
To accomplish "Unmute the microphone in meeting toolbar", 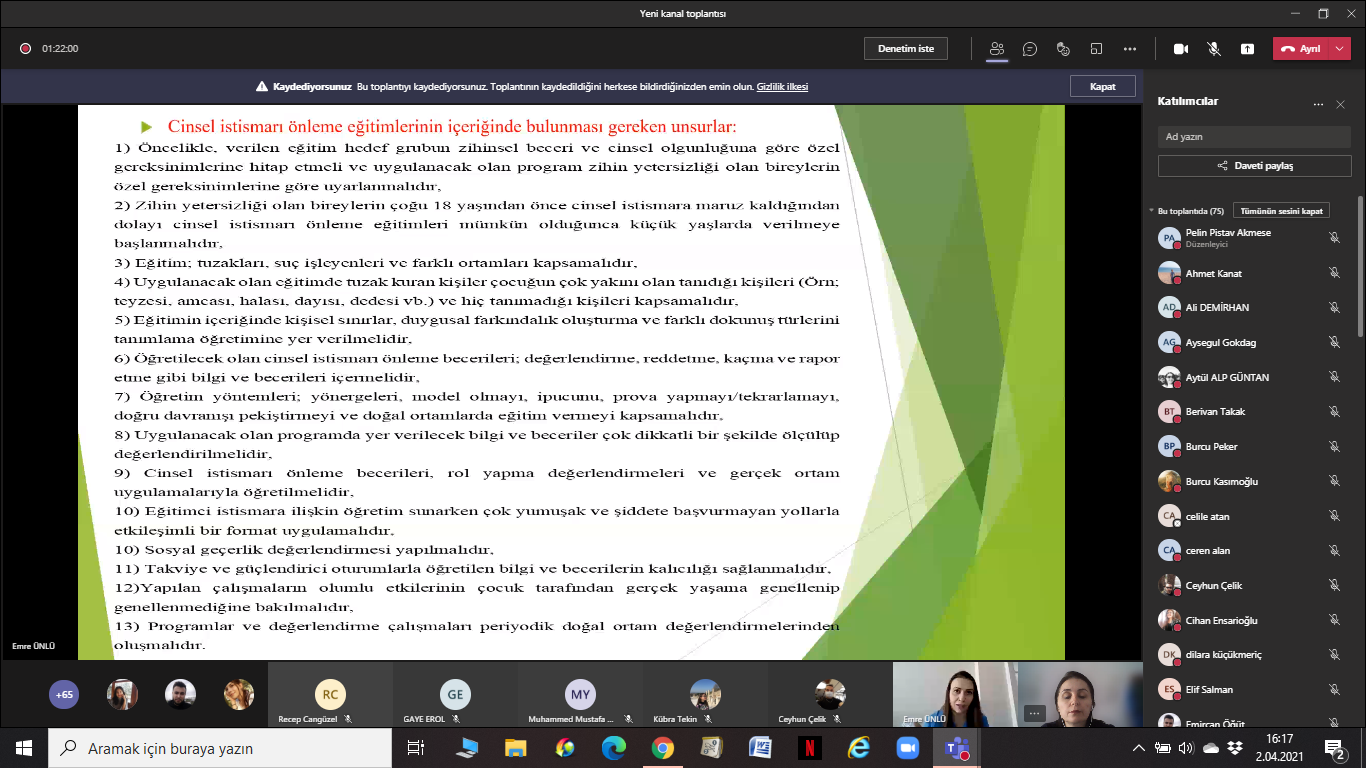I will coord(1214,48).
